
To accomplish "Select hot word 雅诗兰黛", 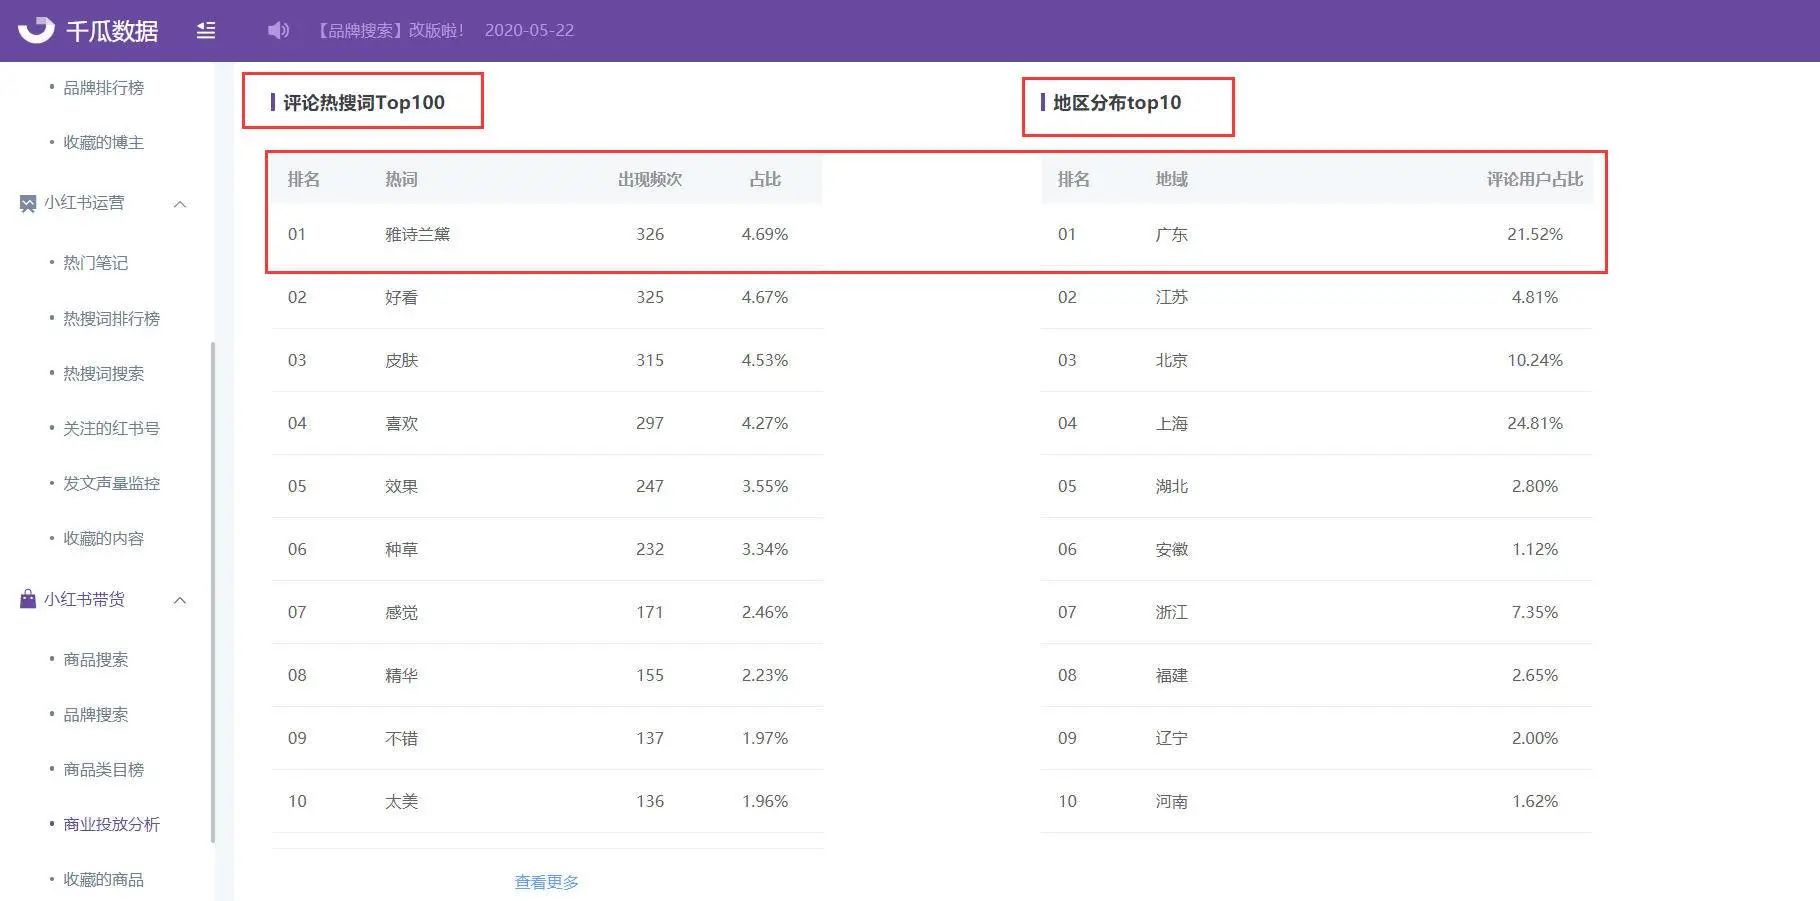I will [417, 234].
